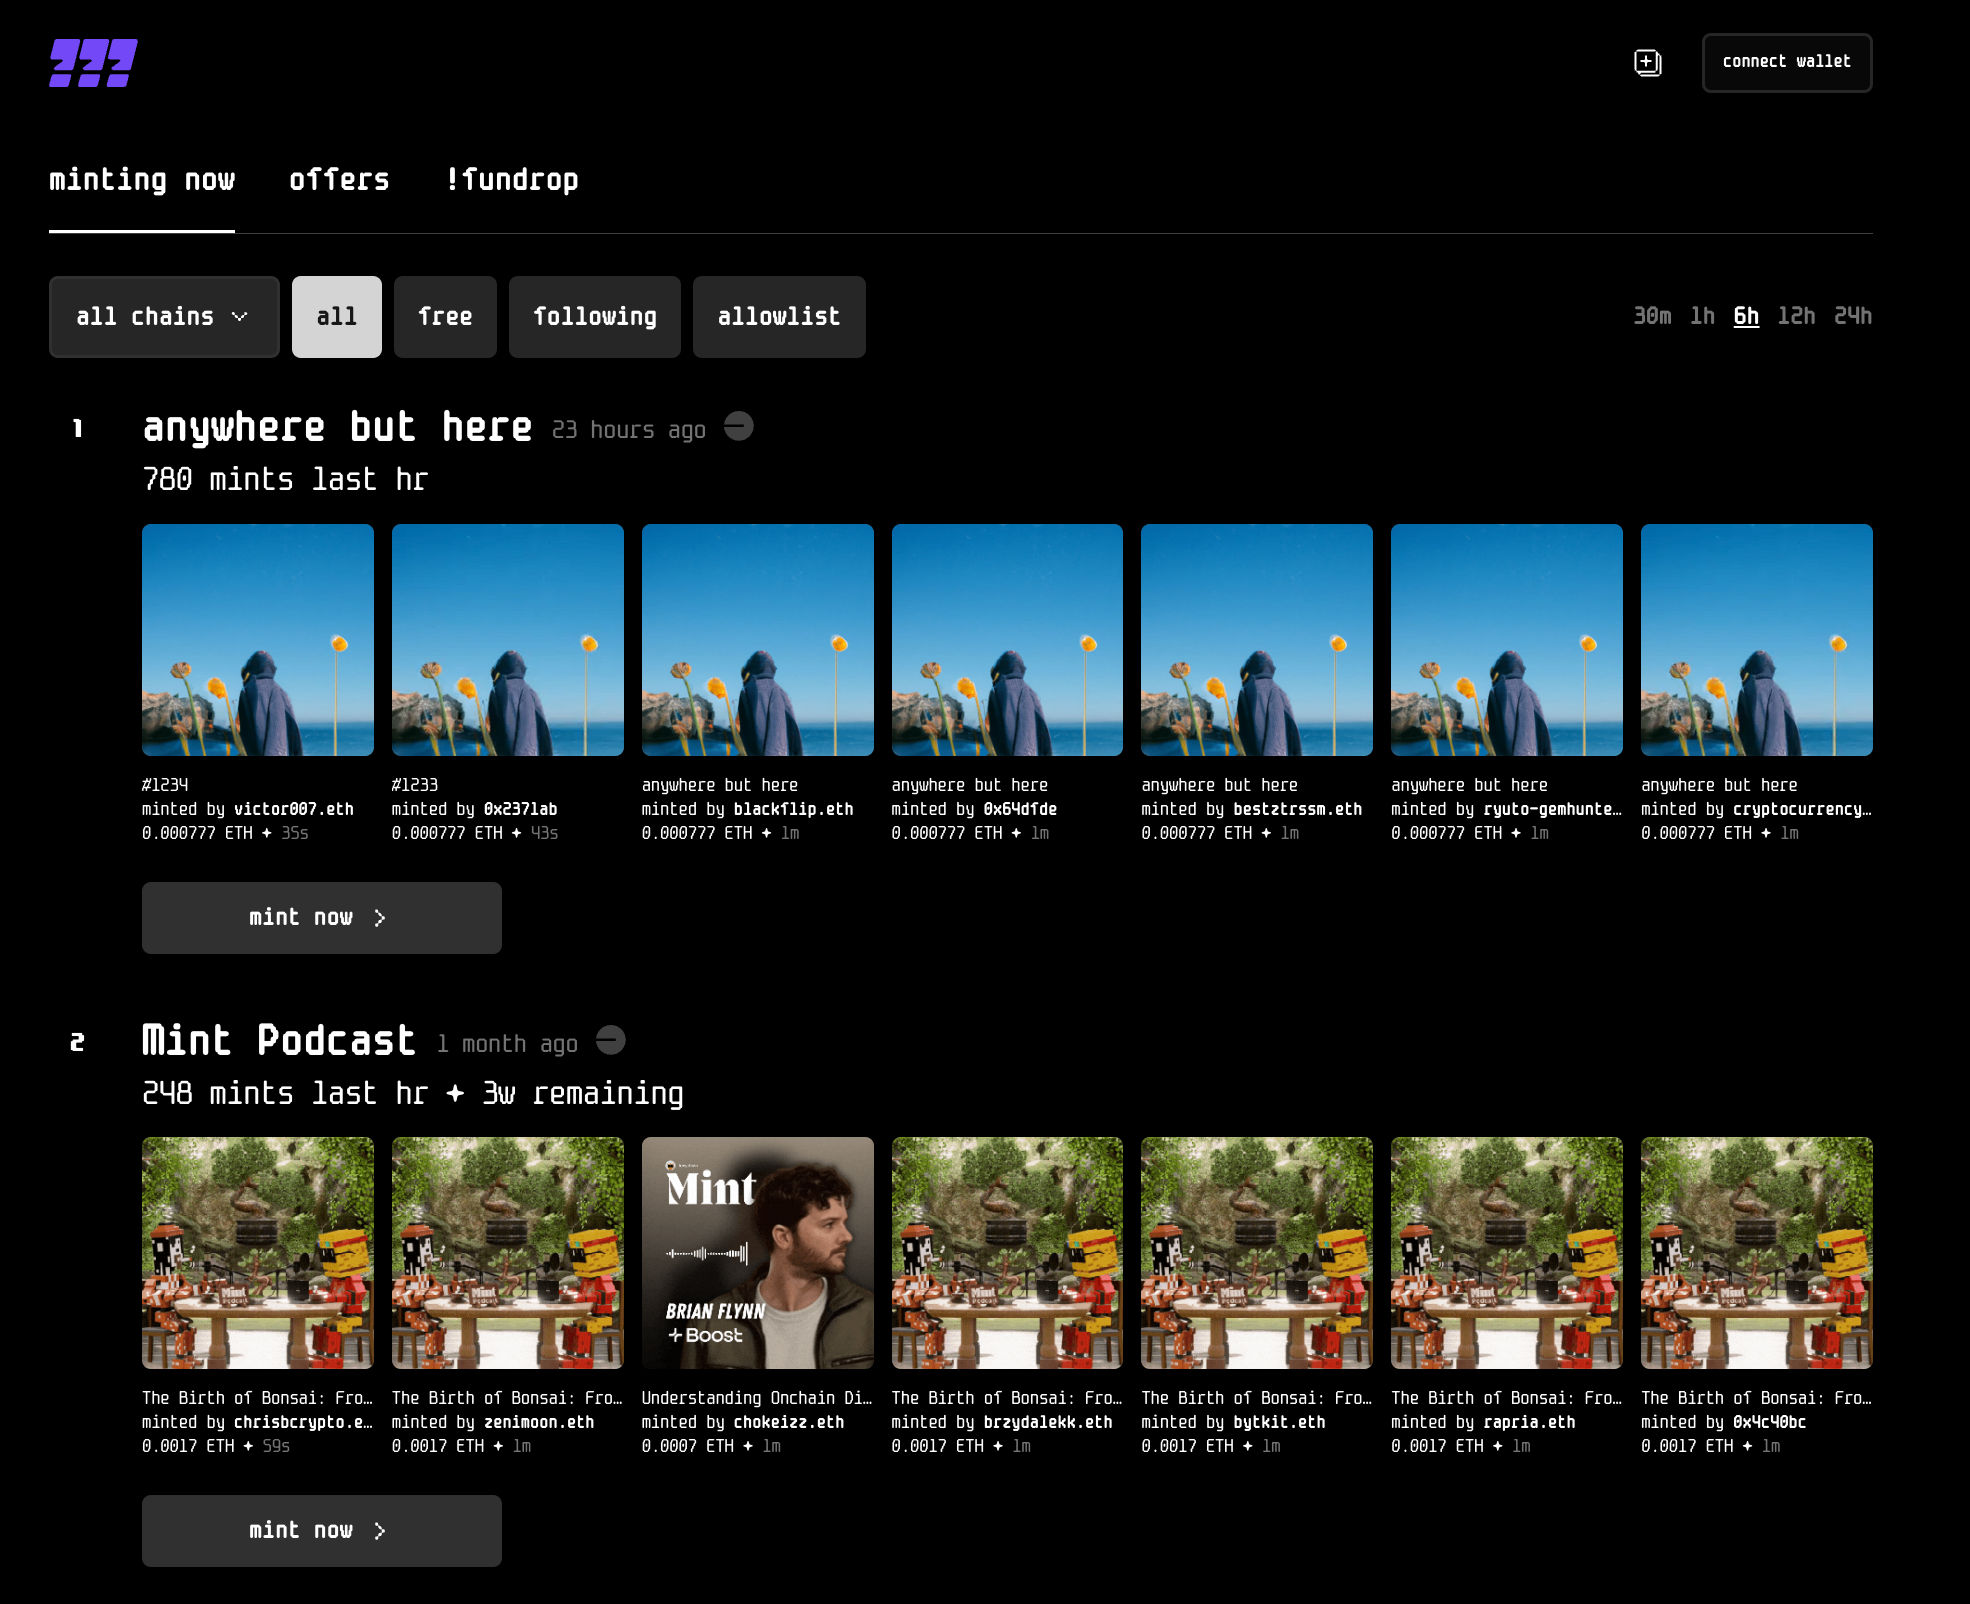The width and height of the screenshot is (1970, 1604).
Task: Open the victor007.eth minter profile
Action: (x=294, y=809)
